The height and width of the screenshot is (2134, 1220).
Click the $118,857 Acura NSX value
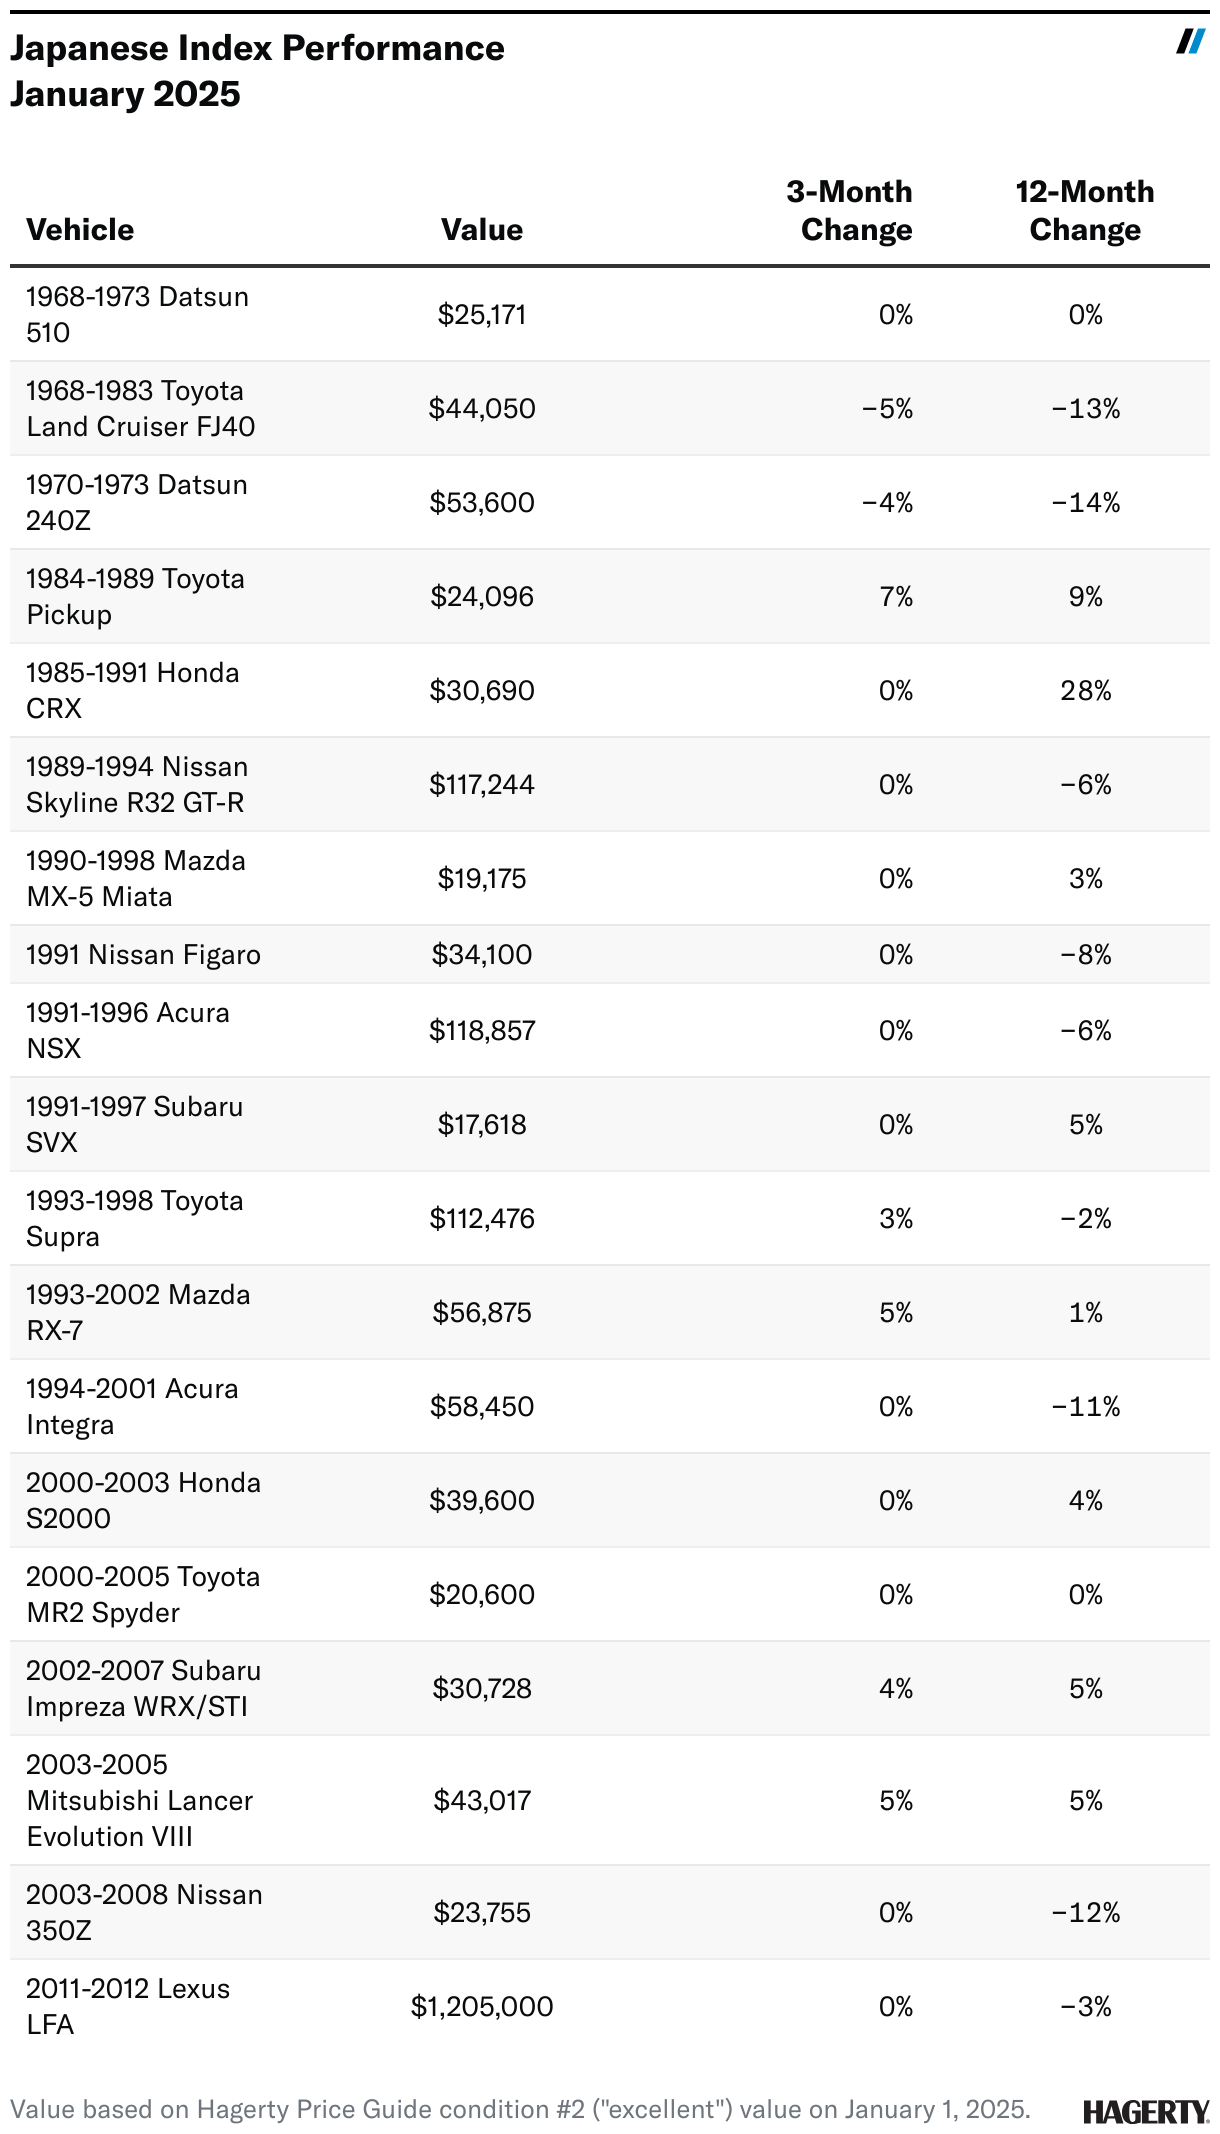point(482,1030)
